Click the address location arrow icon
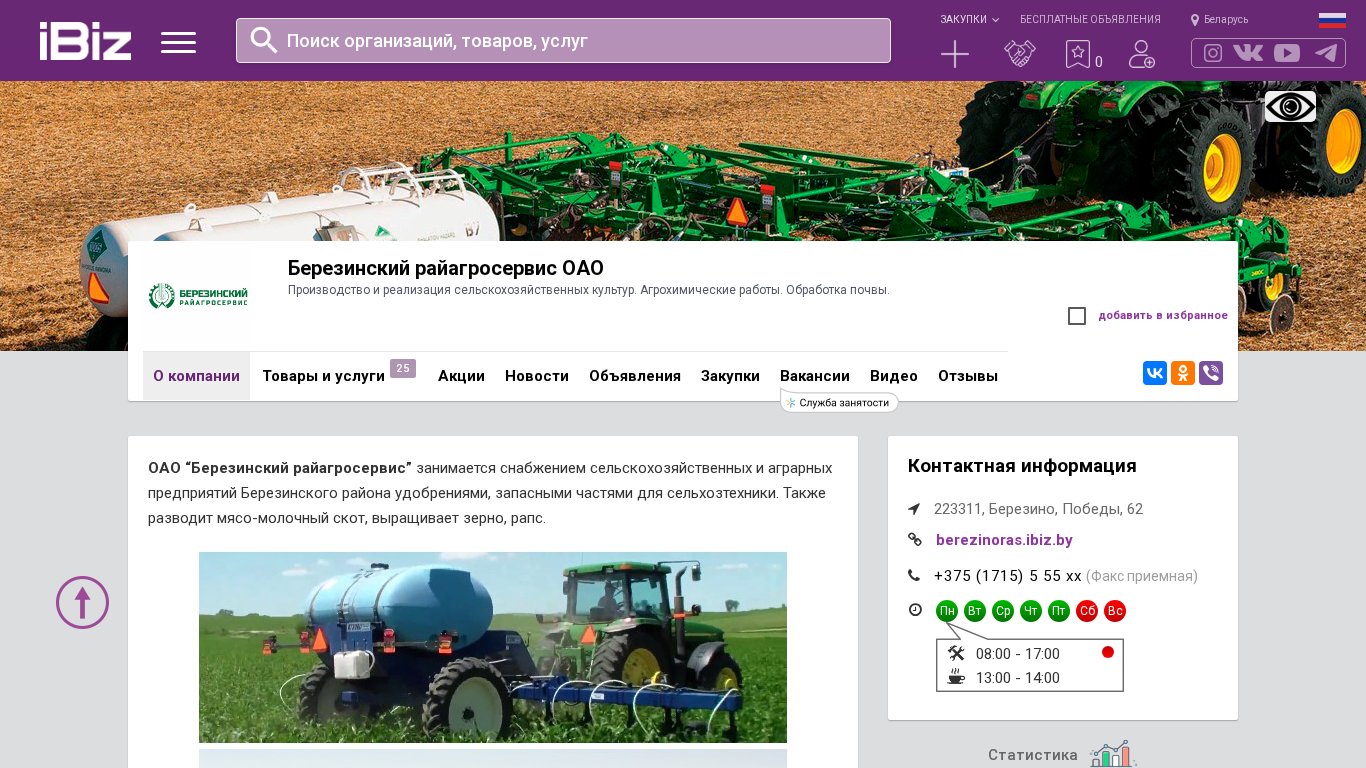This screenshot has width=1366, height=768. pos(914,509)
